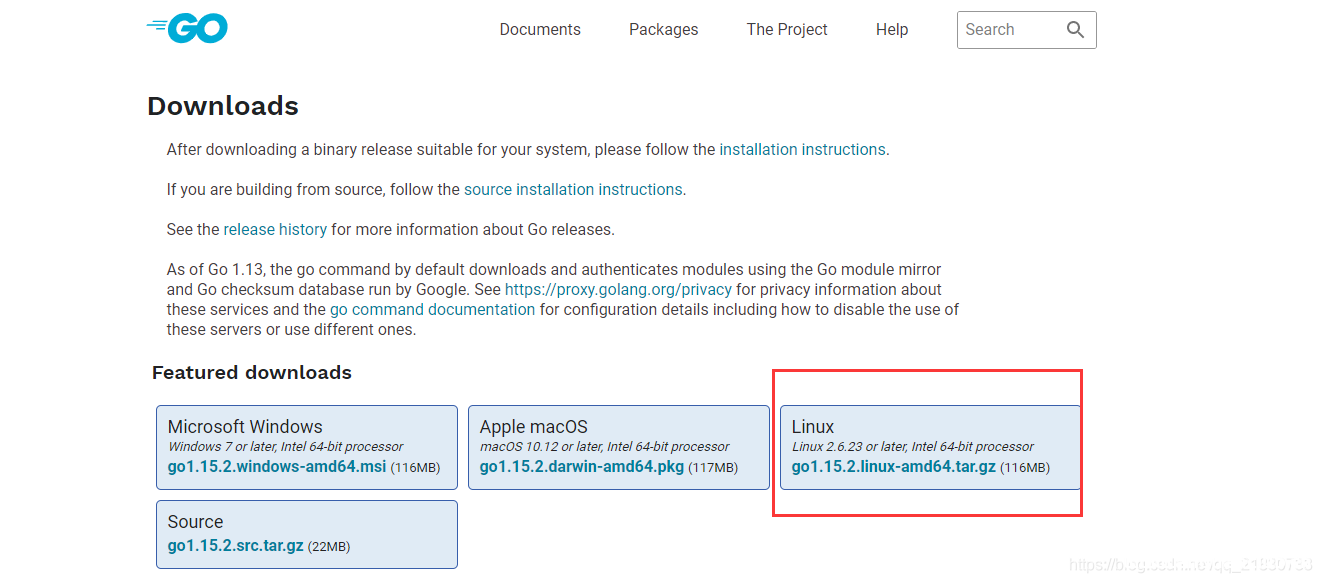Open the Documents menu item

[540, 30]
